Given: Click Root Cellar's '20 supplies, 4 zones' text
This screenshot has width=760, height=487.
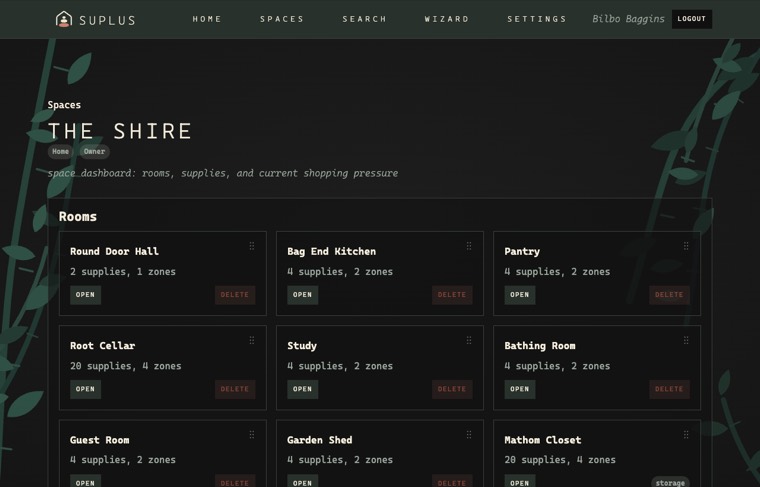Looking at the screenshot, I should (126, 366).
